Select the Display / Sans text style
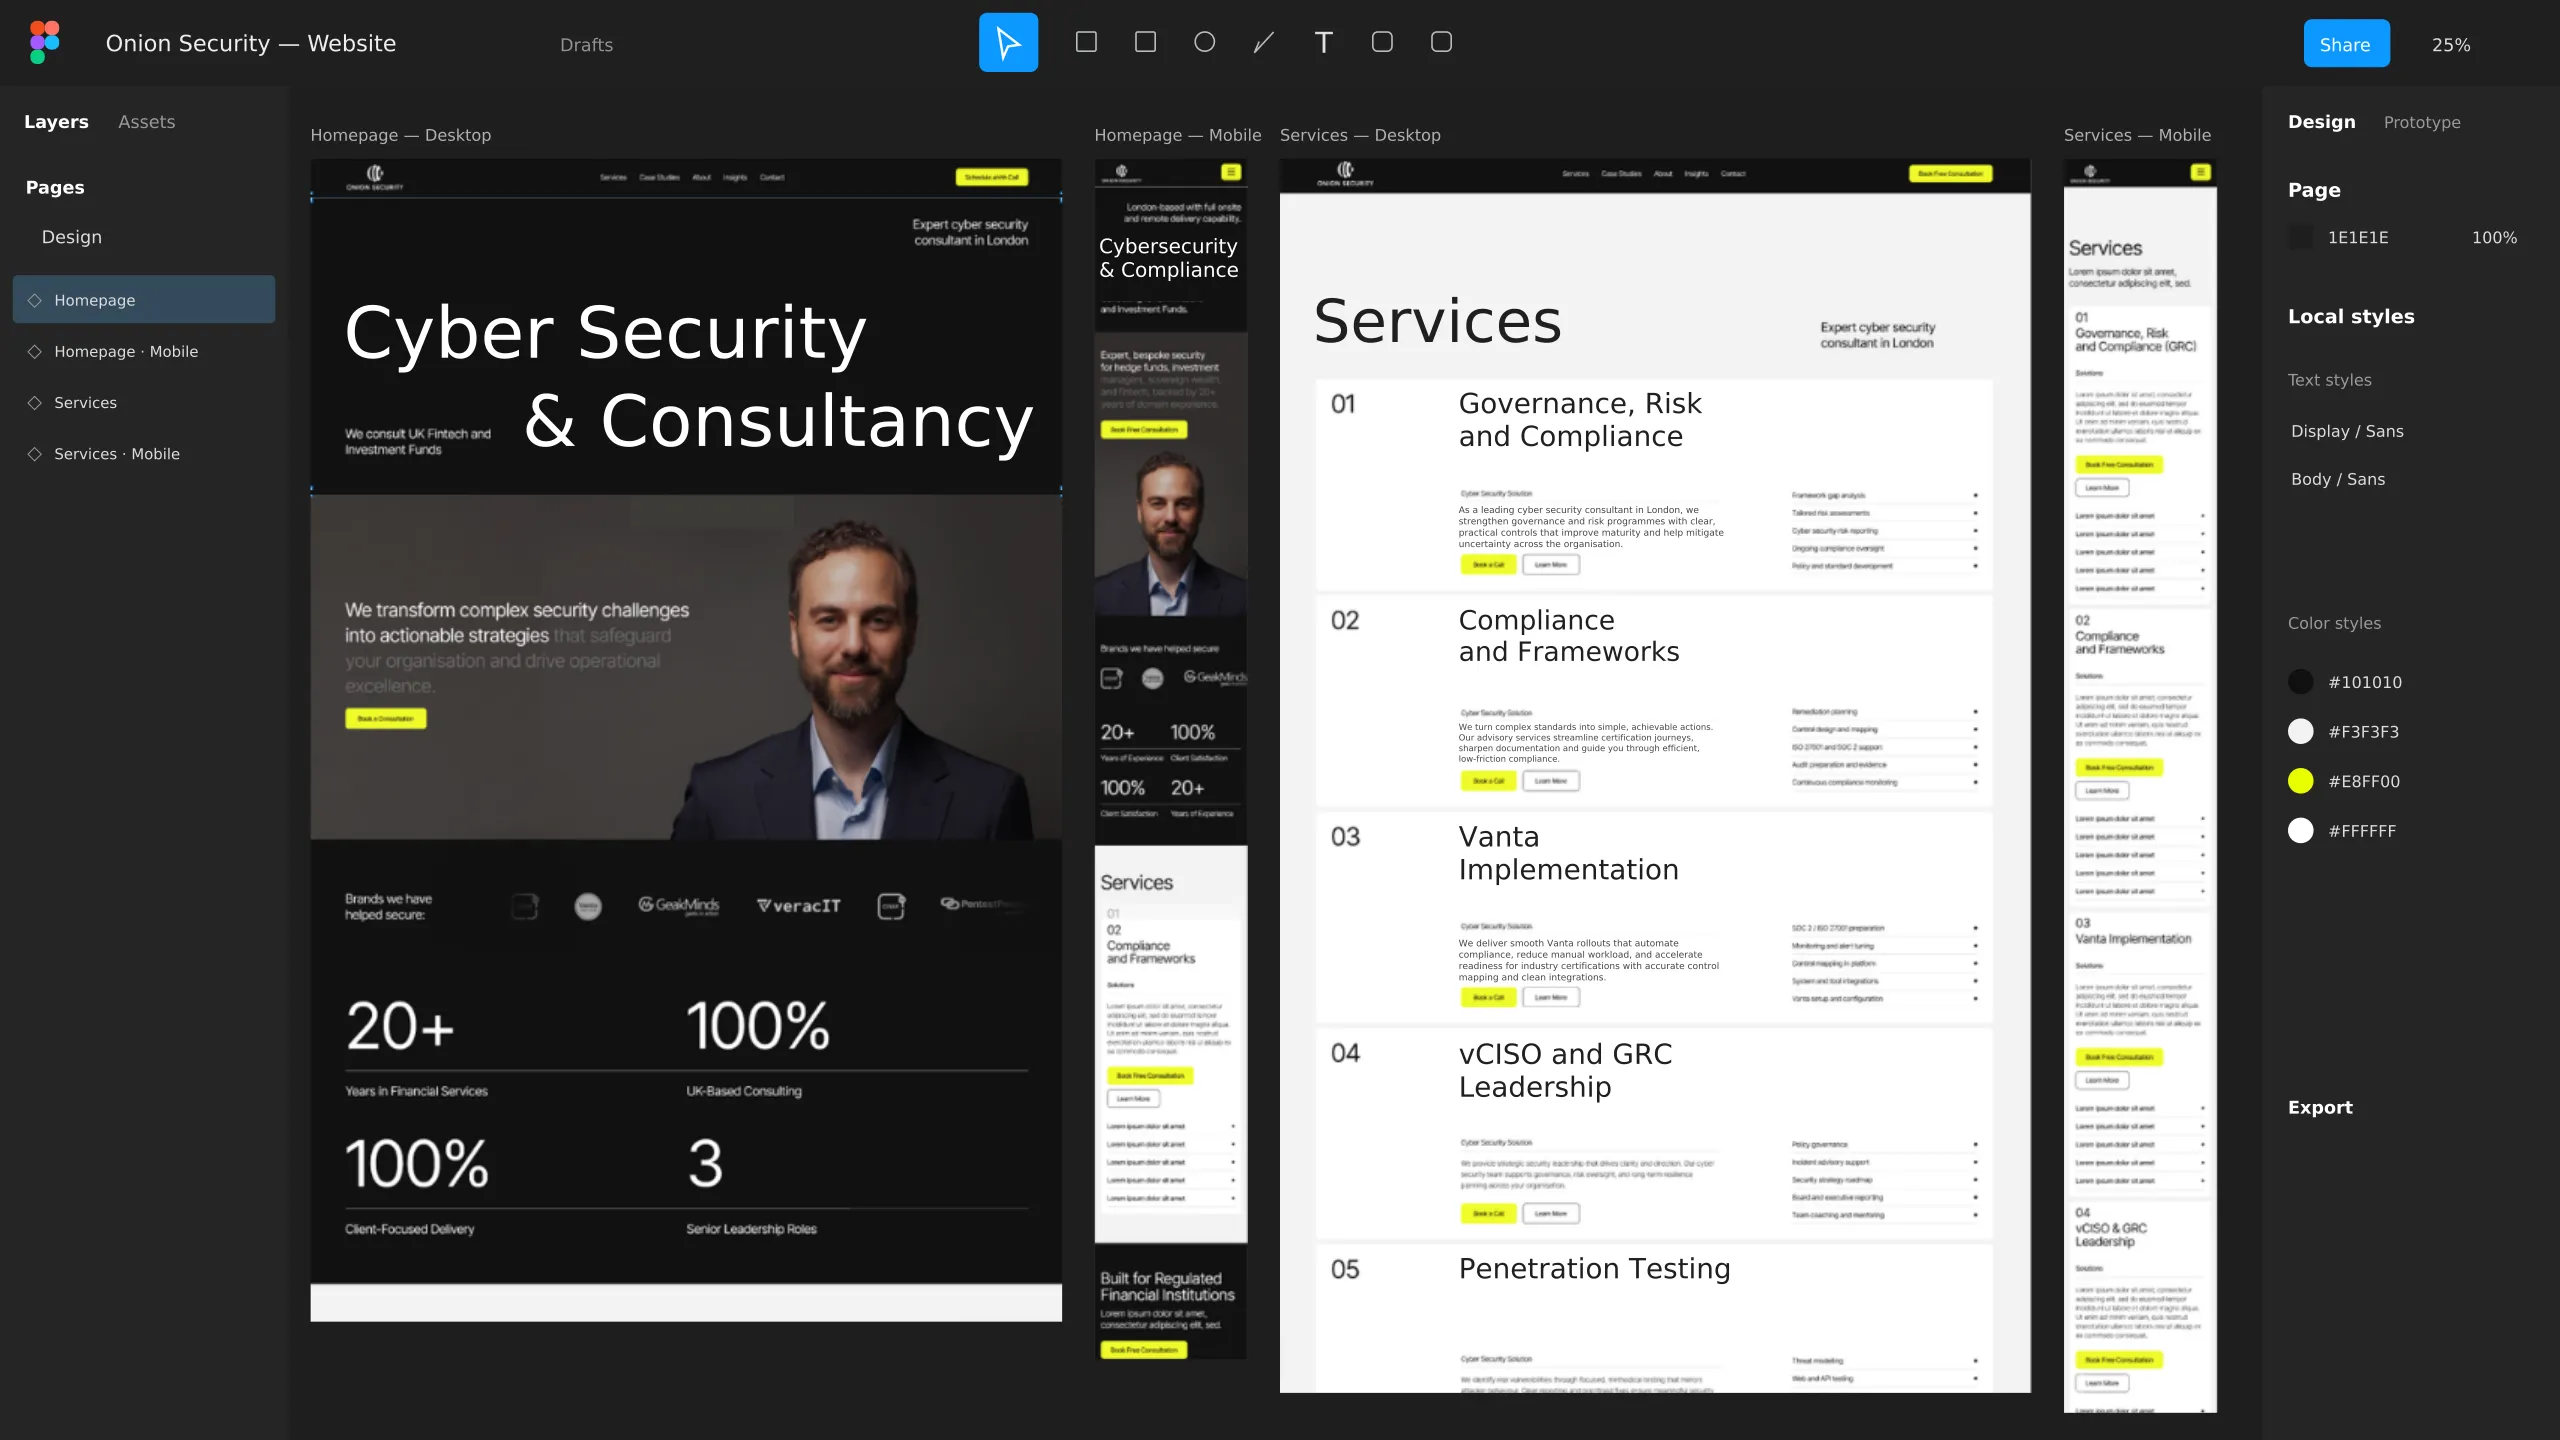2560x1440 pixels. (x=2346, y=431)
